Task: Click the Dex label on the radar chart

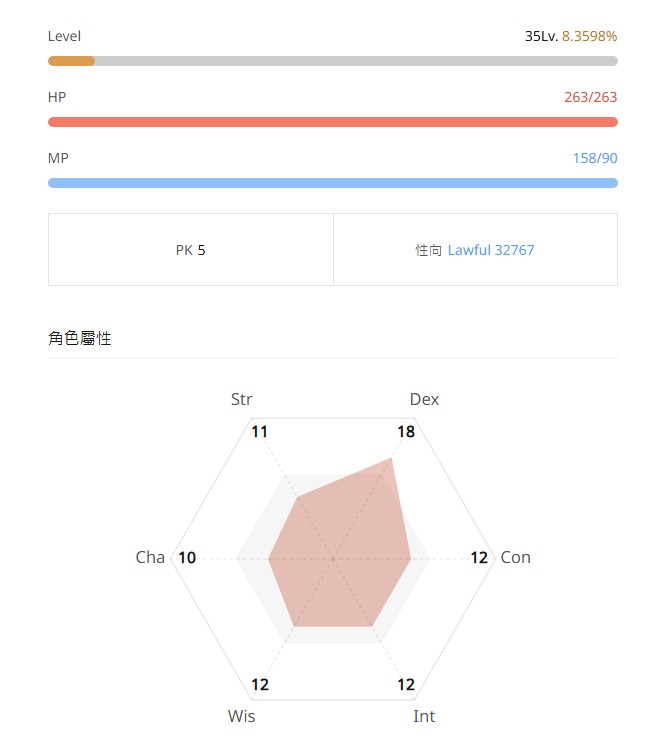Action: click(x=424, y=399)
